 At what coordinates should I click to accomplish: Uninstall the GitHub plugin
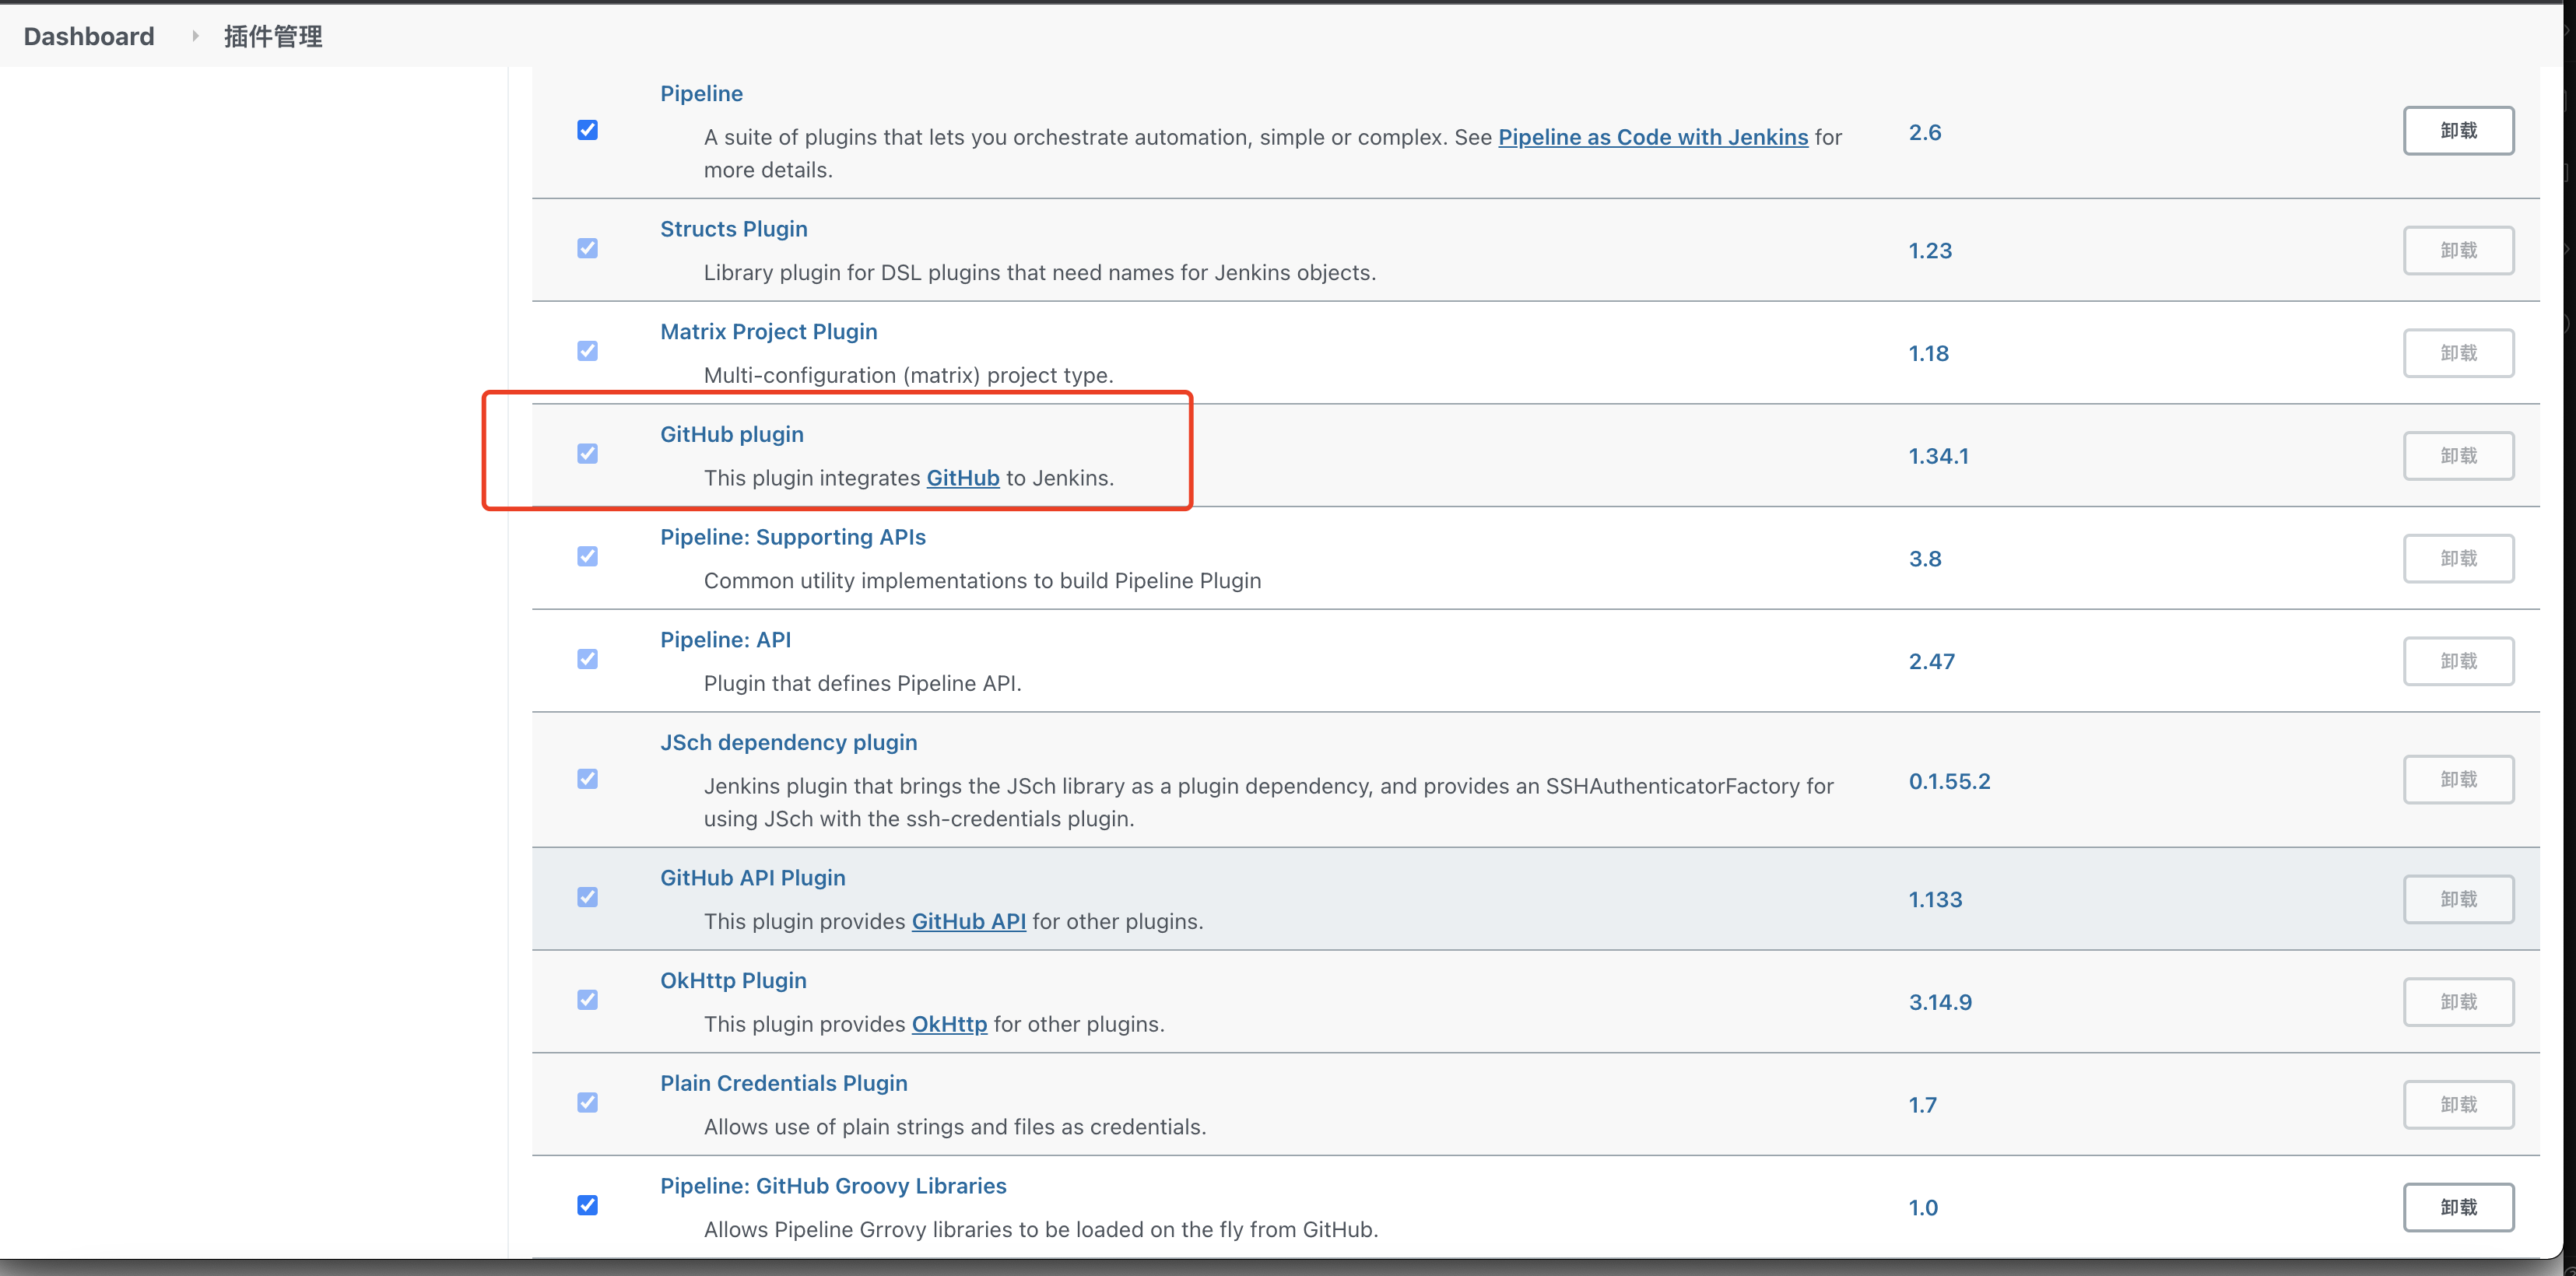coord(2459,455)
